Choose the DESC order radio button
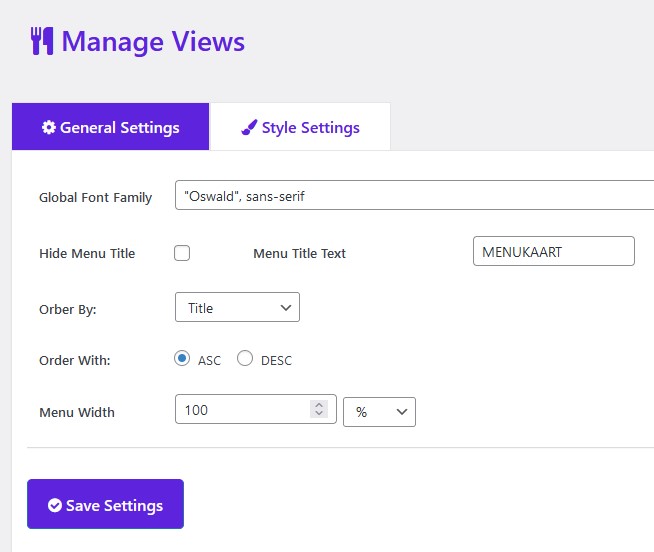This screenshot has height=552, width=654. point(245,358)
